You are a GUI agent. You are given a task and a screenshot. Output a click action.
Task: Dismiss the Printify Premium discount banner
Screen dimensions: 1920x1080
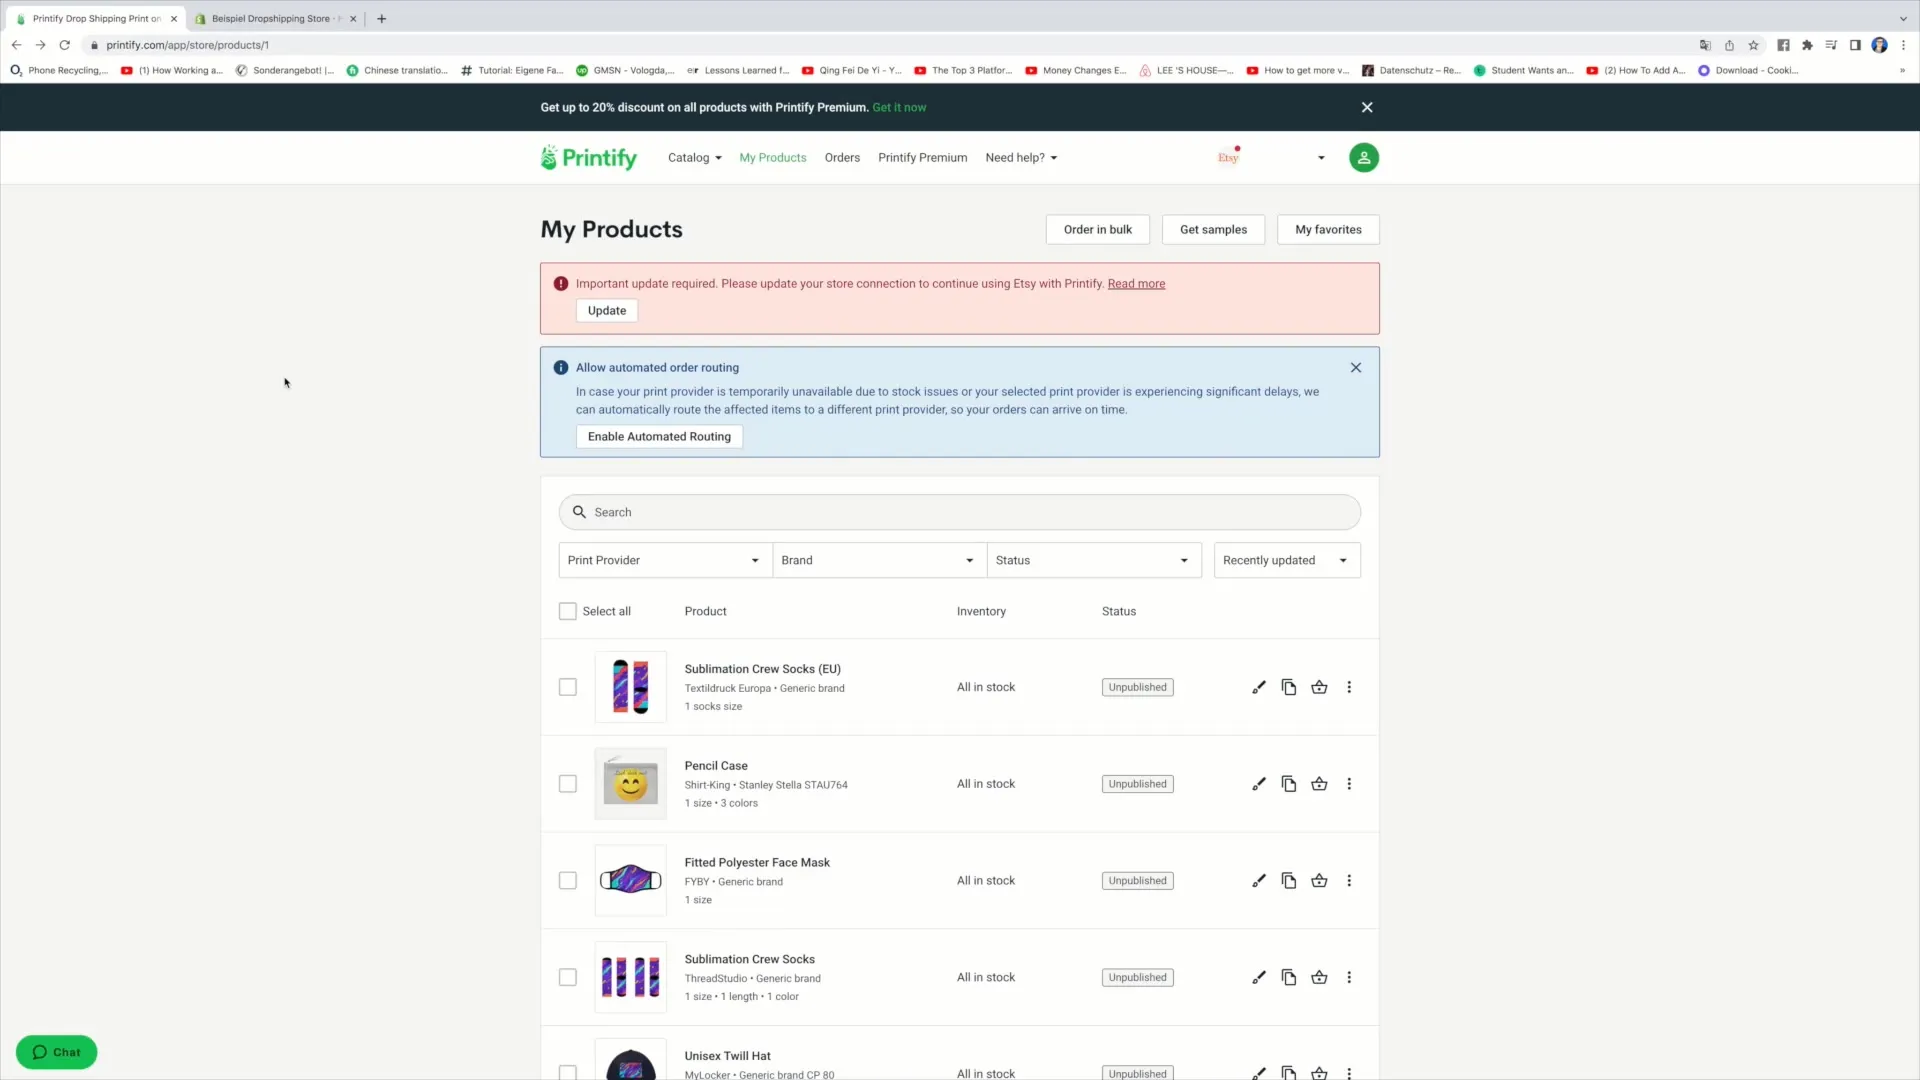tap(1367, 107)
